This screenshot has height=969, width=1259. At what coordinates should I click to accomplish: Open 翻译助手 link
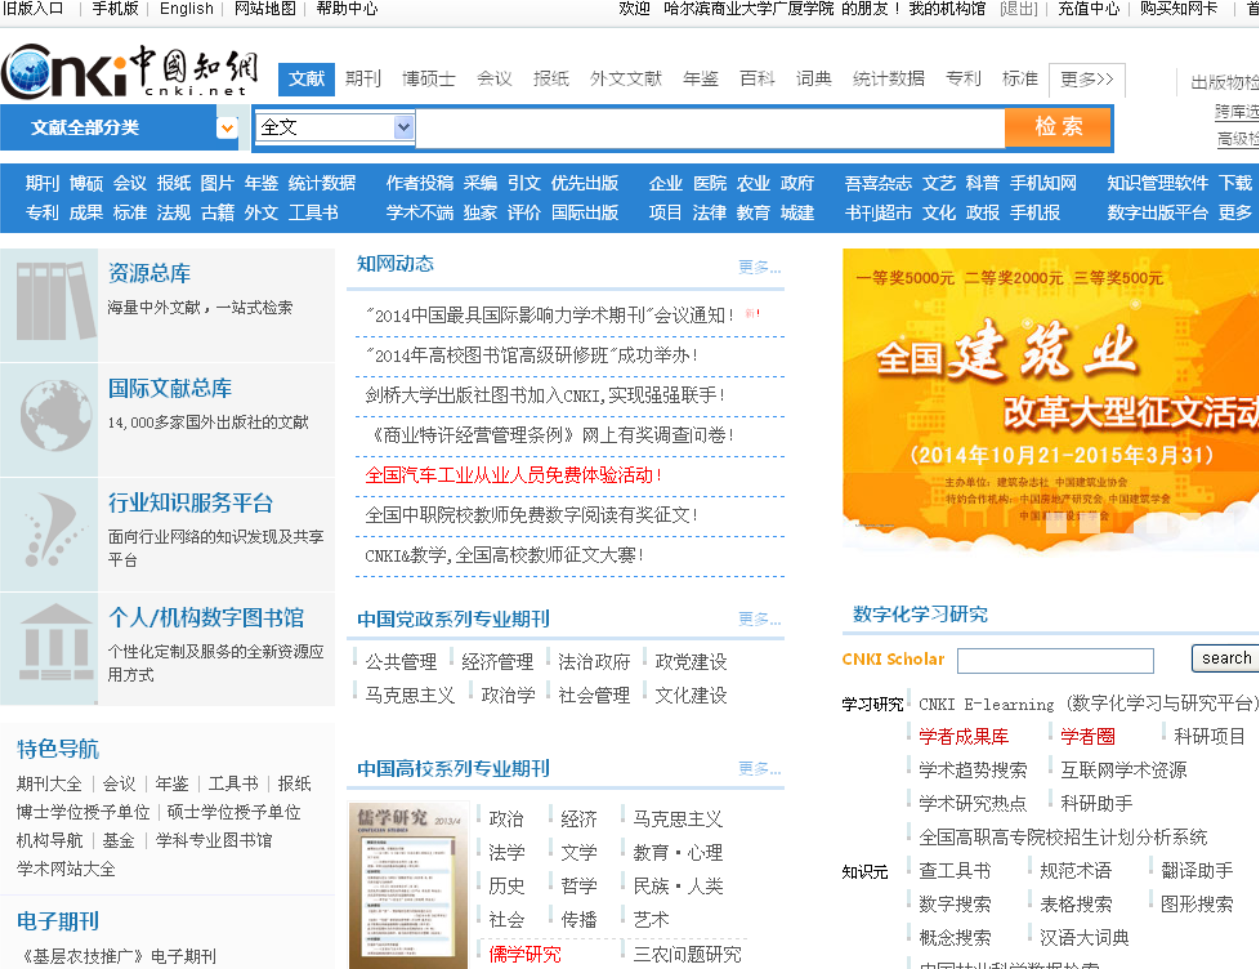tap(1197, 871)
